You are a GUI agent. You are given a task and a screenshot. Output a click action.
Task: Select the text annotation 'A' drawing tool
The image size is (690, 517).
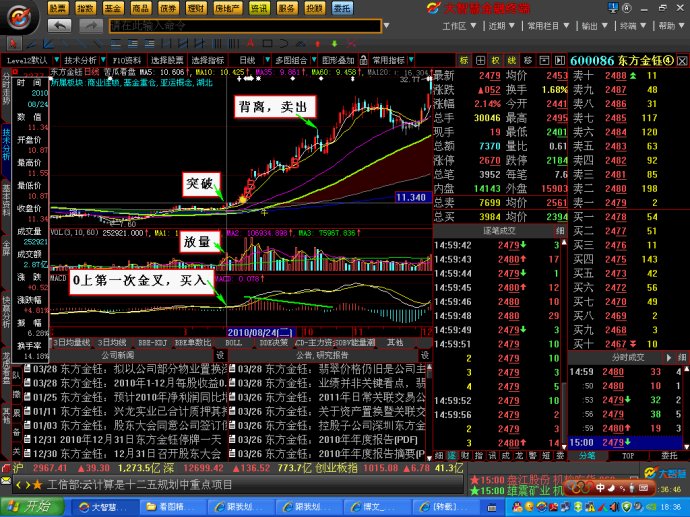pos(250,44)
